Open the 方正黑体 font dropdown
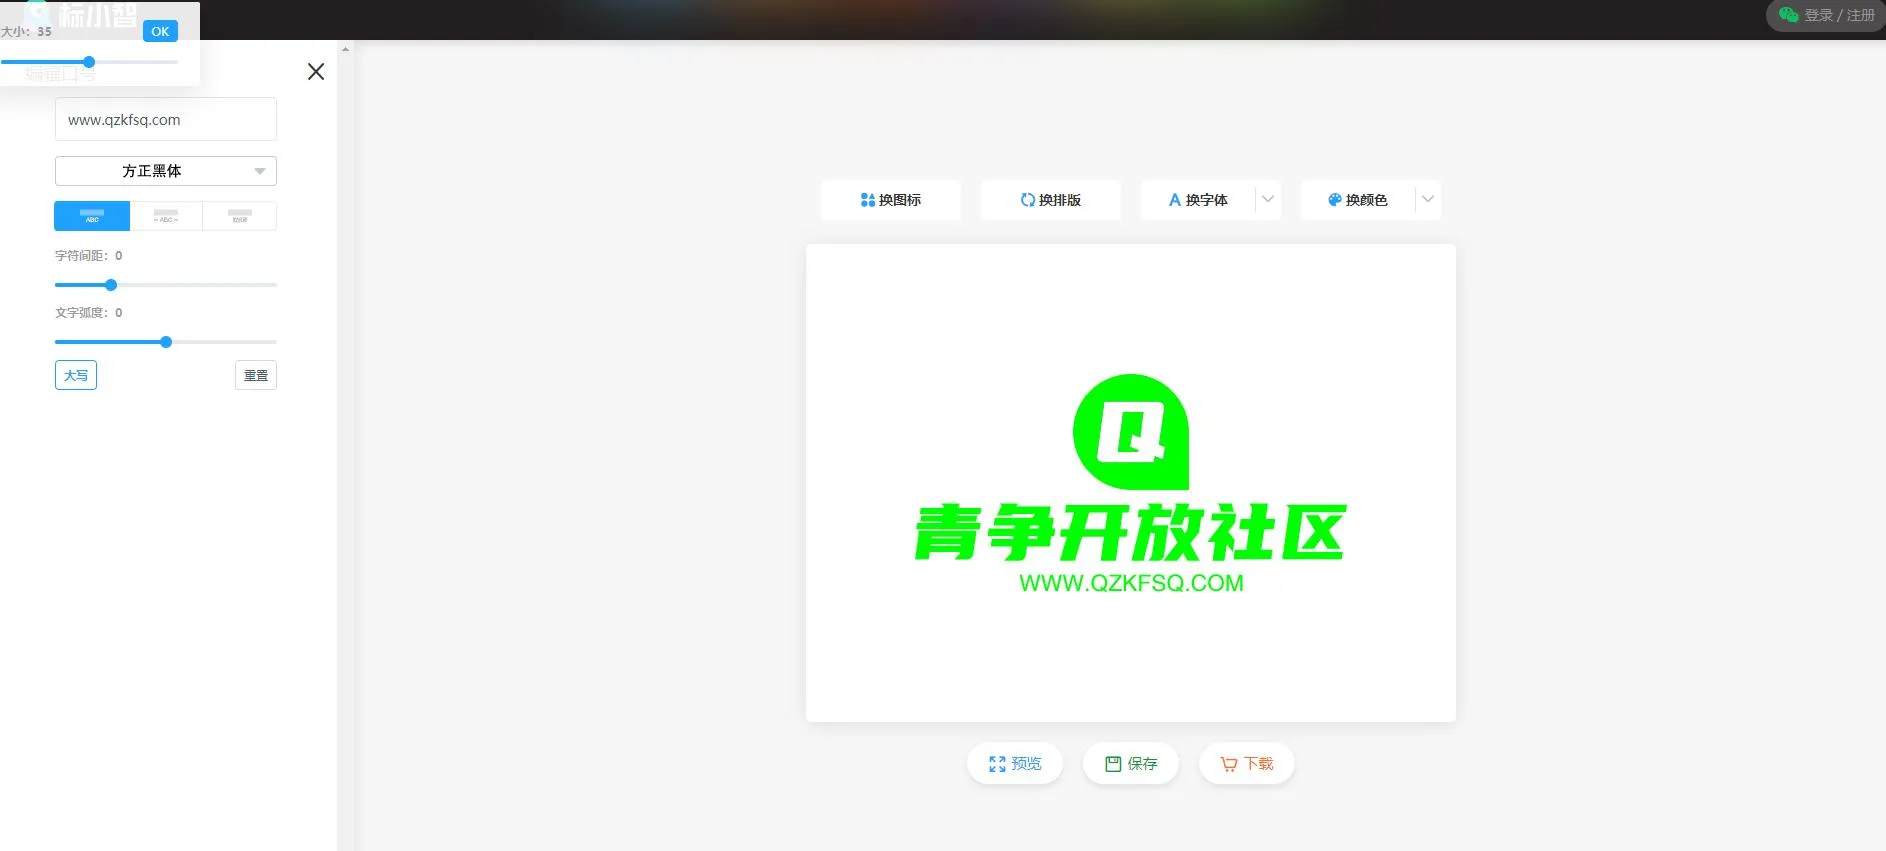This screenshot has height=851, width=1886. (166, 171)
